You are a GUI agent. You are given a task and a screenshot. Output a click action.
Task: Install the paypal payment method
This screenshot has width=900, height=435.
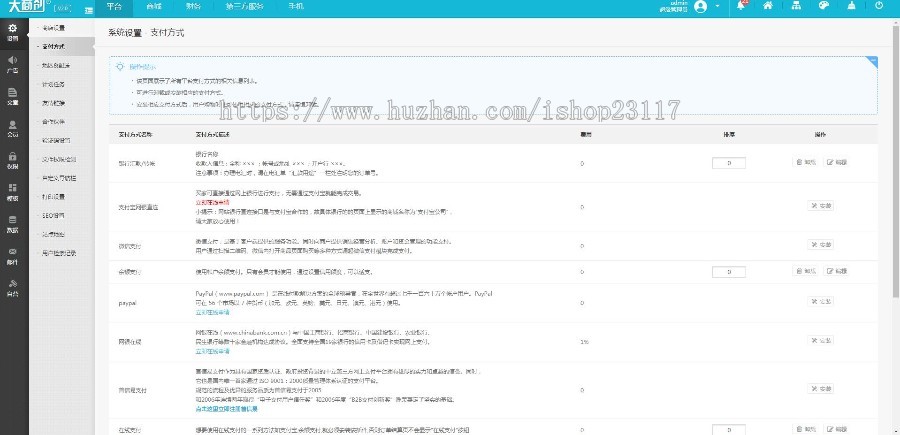(821, 301)
